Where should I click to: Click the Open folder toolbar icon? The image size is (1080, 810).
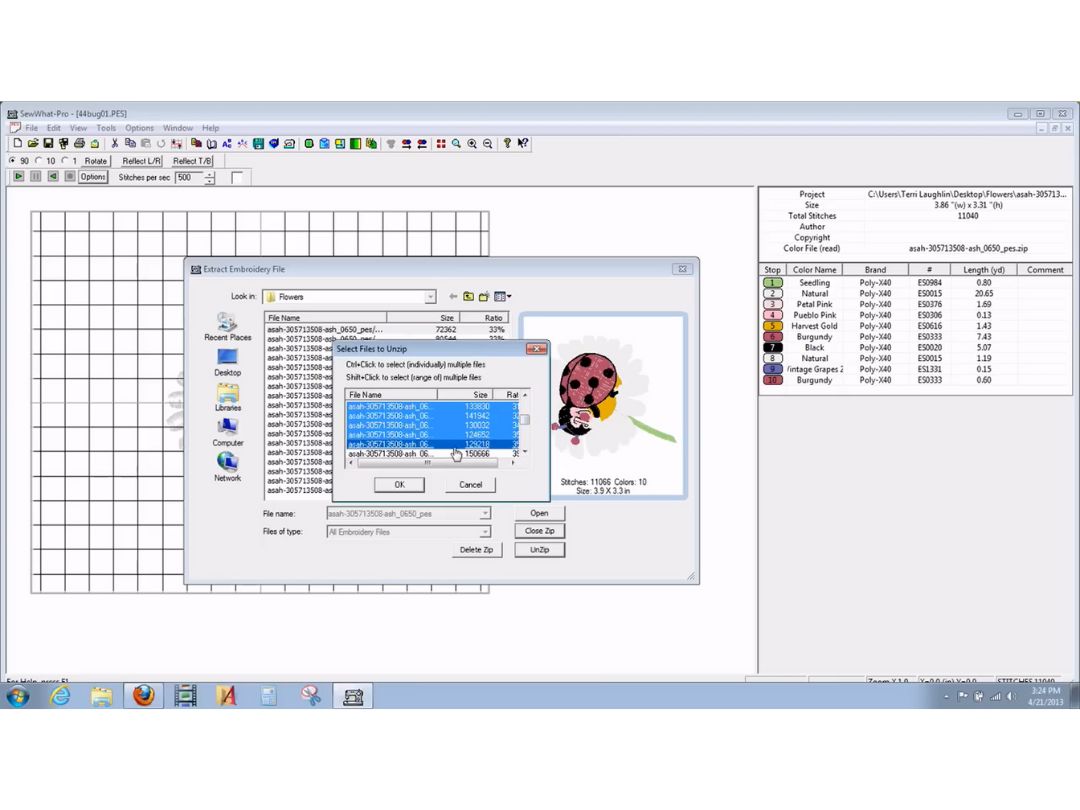tap(32, 143)
